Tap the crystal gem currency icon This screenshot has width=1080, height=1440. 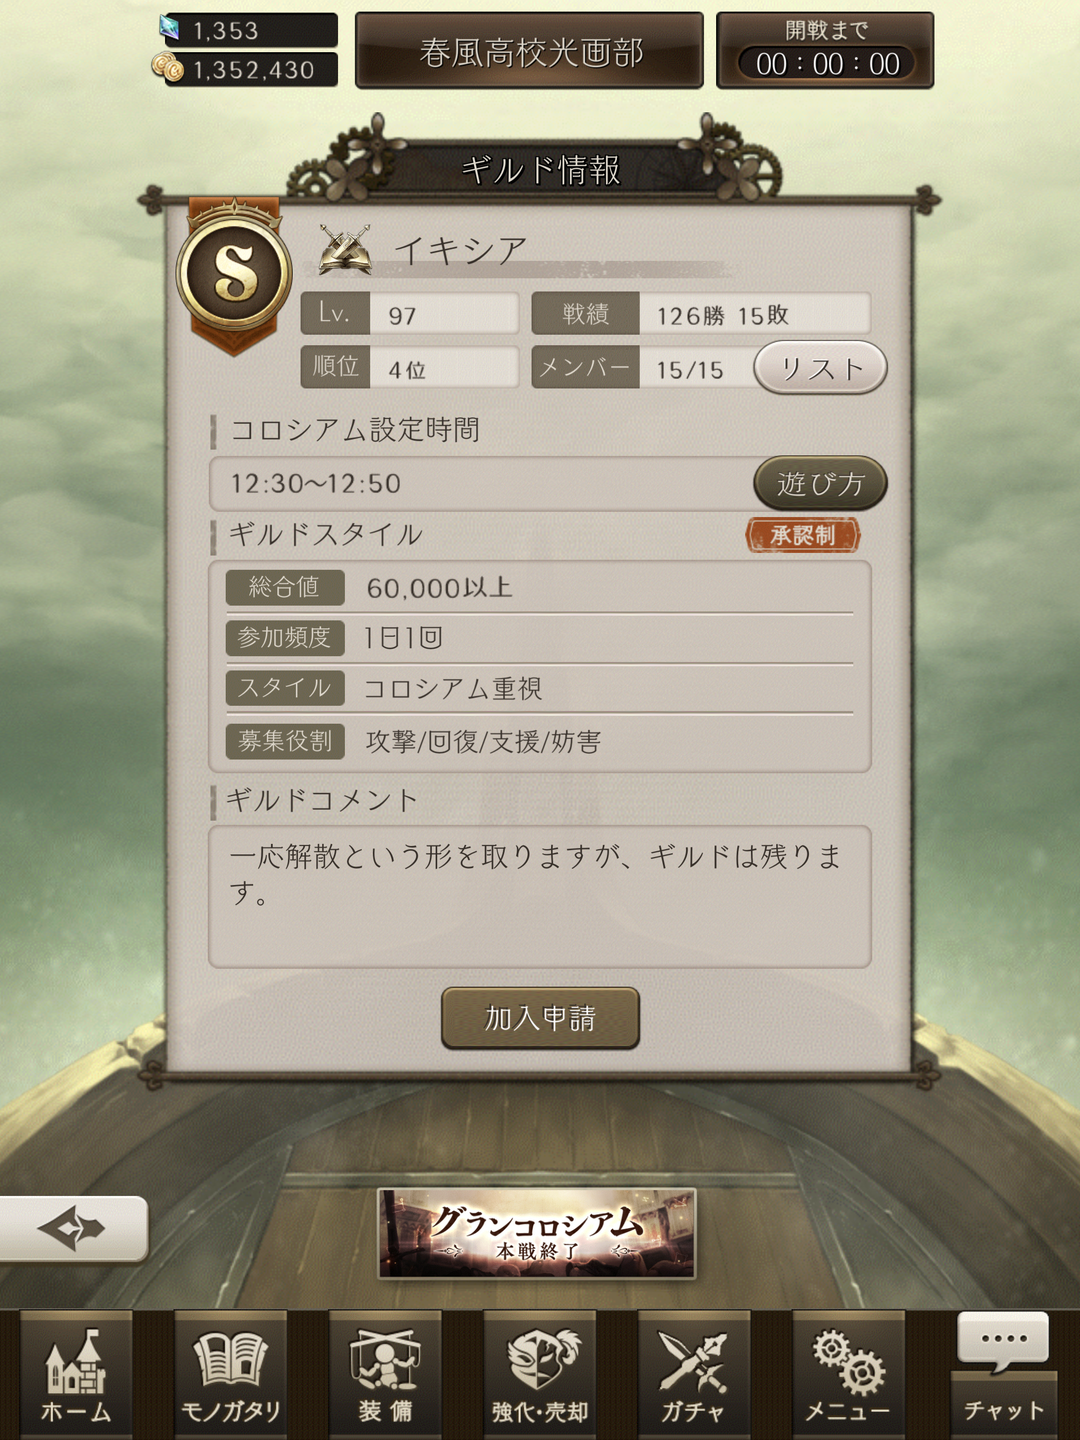pos(171,28)
